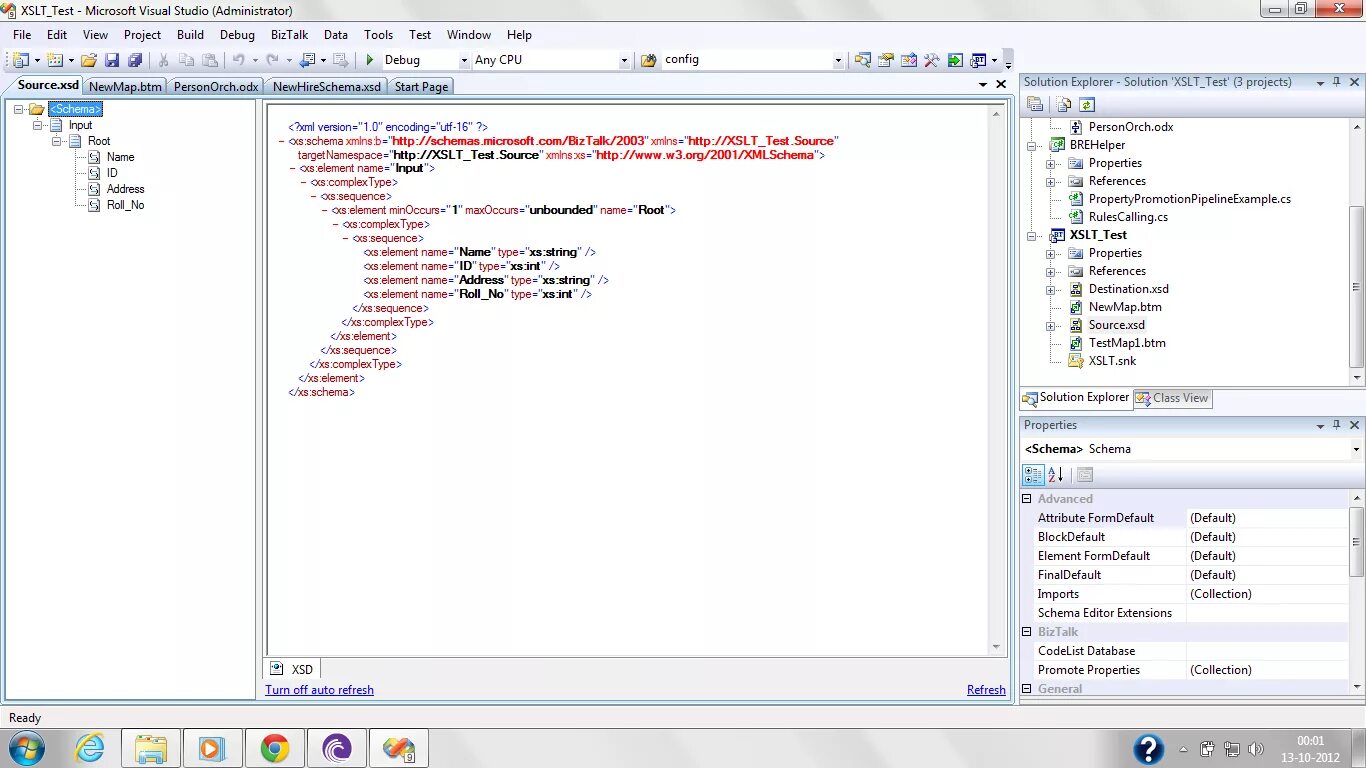Collapse the Input node in schema tree
The height and width of the screenshot is (768, 1366).
coord(38,125)
